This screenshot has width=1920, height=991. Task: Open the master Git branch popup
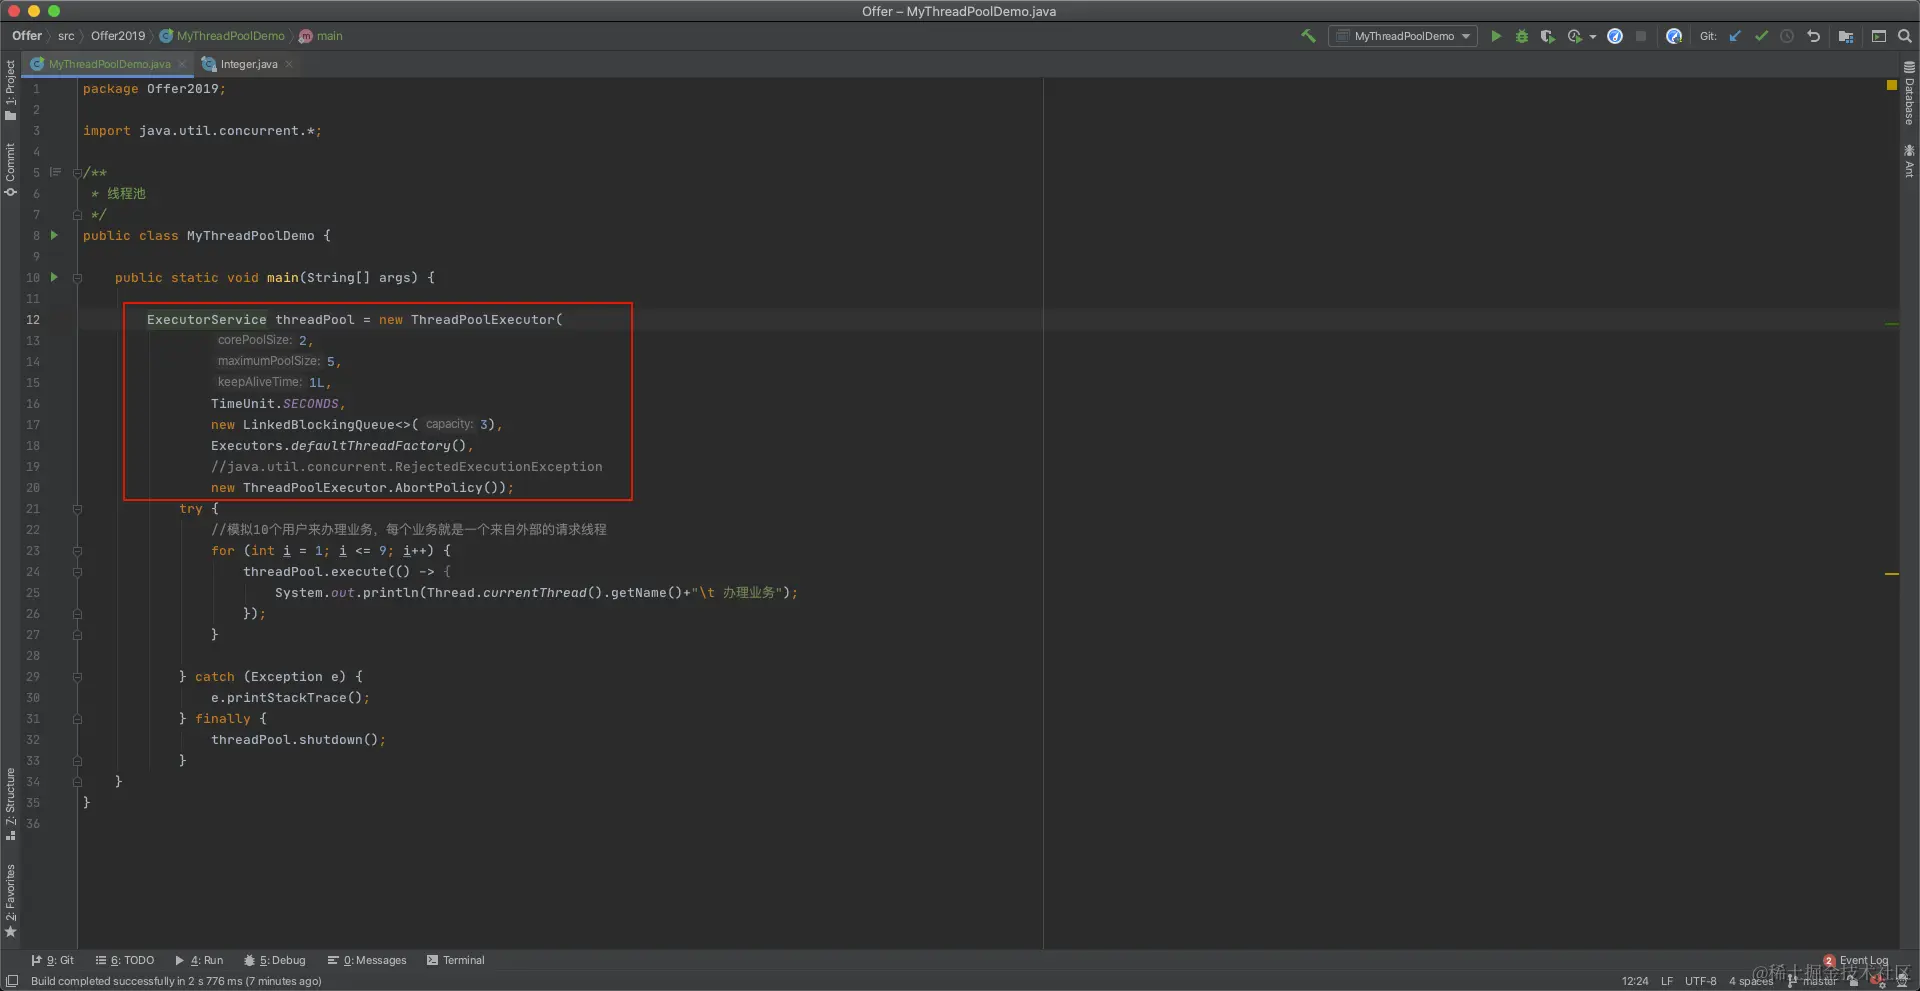[1813, 981]
